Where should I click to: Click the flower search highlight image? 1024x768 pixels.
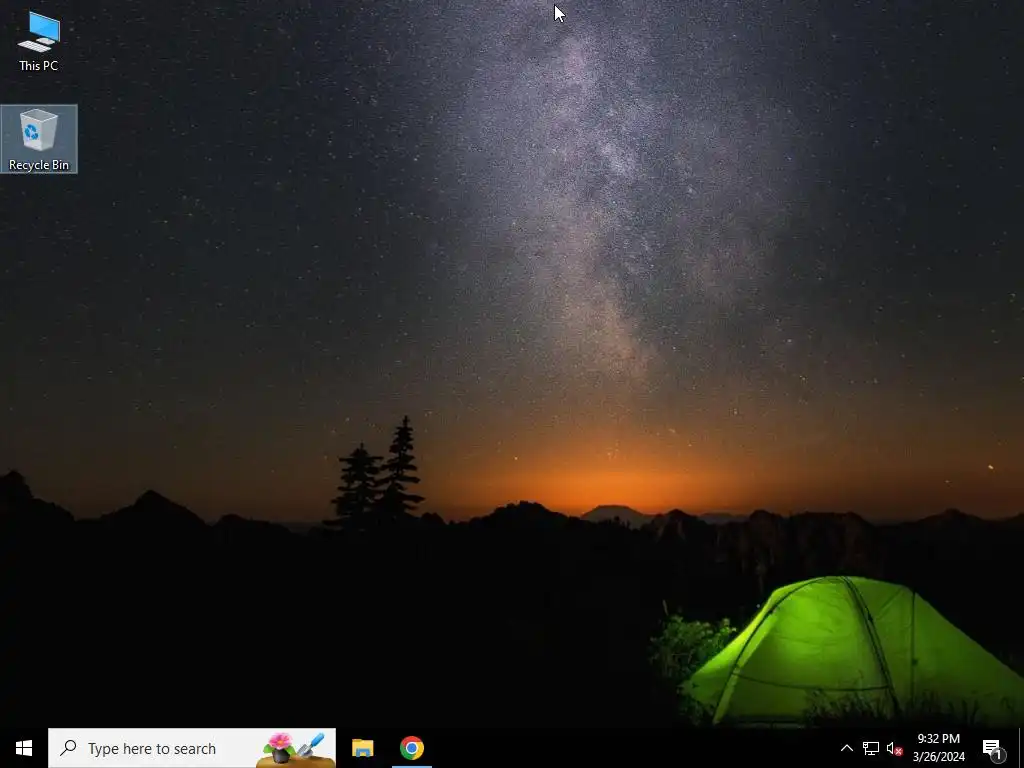(x=295, y=748)
